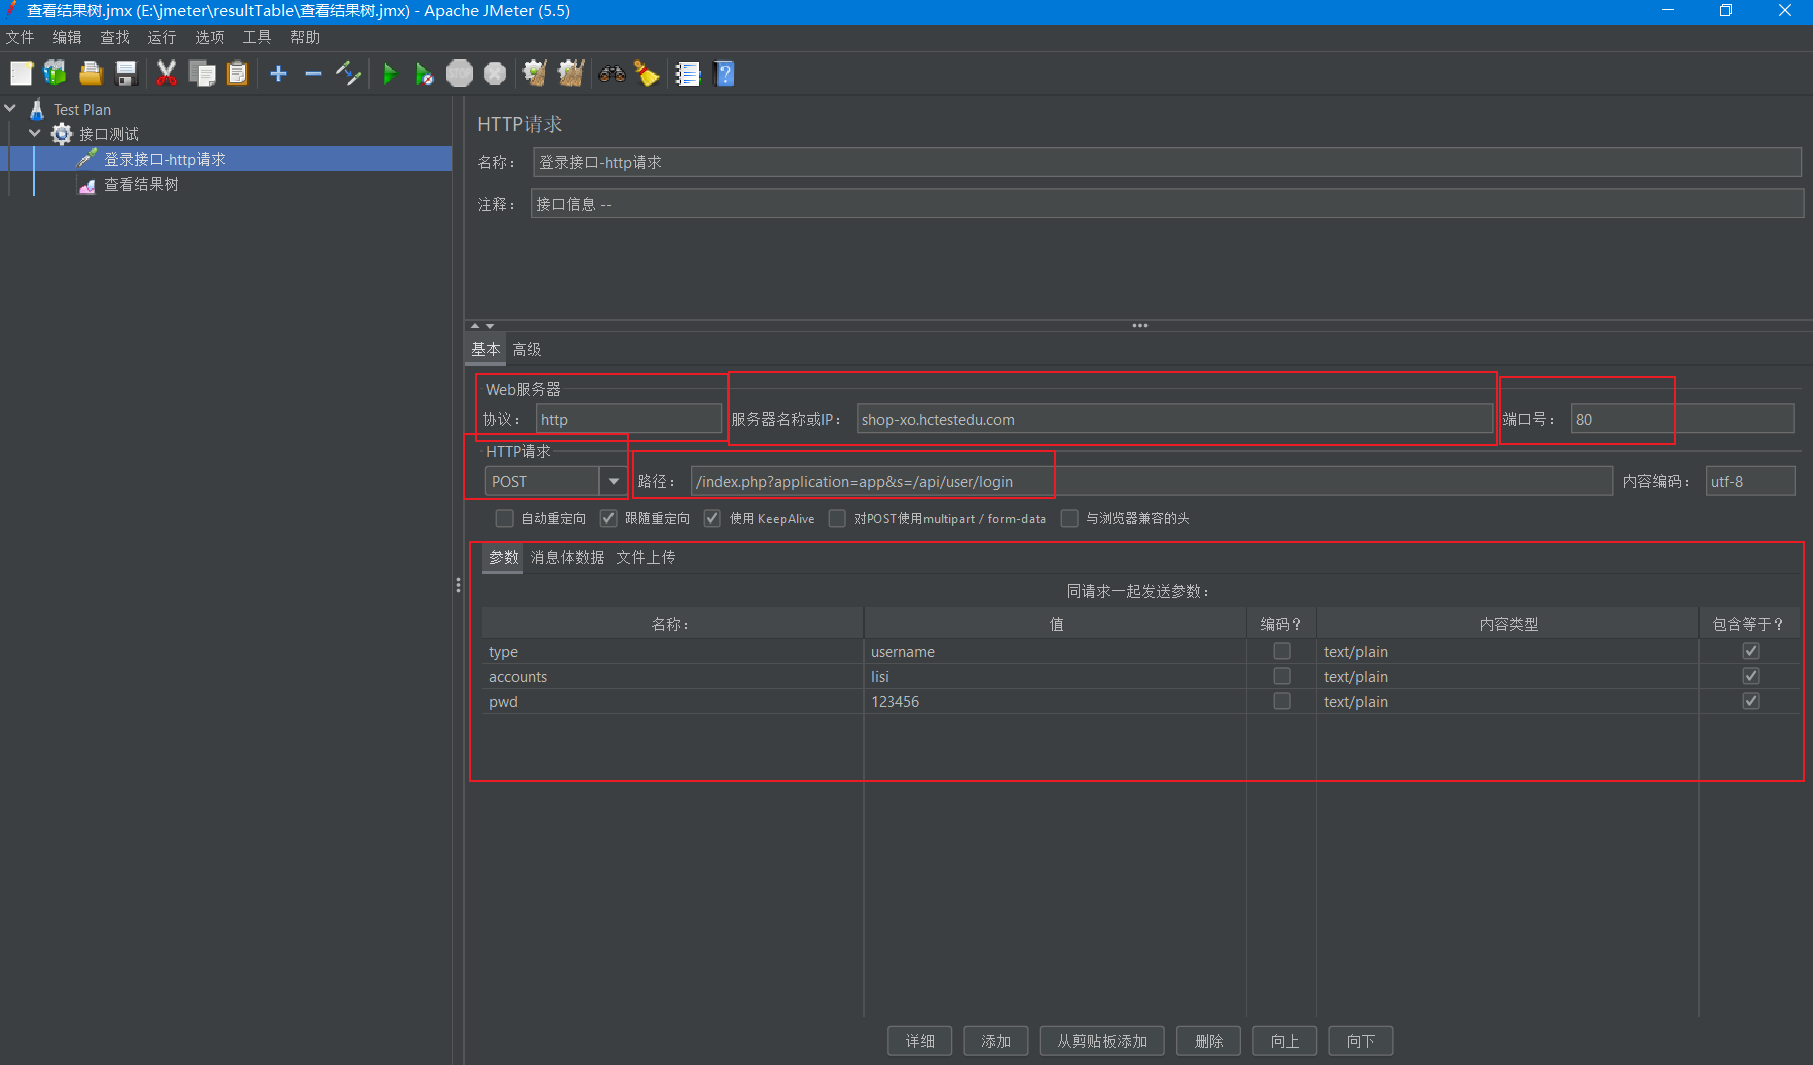Screen dimensions: 1813x1065
Task: Click the 向下 button
Action: point(1361,1041)
